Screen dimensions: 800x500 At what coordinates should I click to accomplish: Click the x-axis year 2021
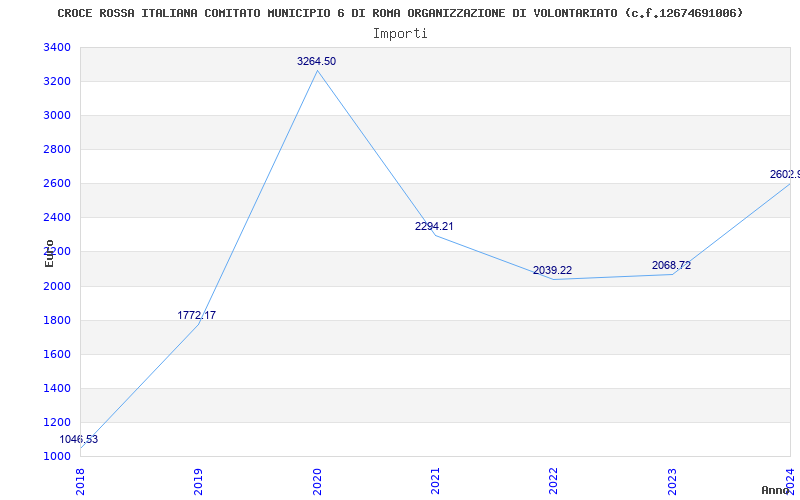click(x=435, y=482)
